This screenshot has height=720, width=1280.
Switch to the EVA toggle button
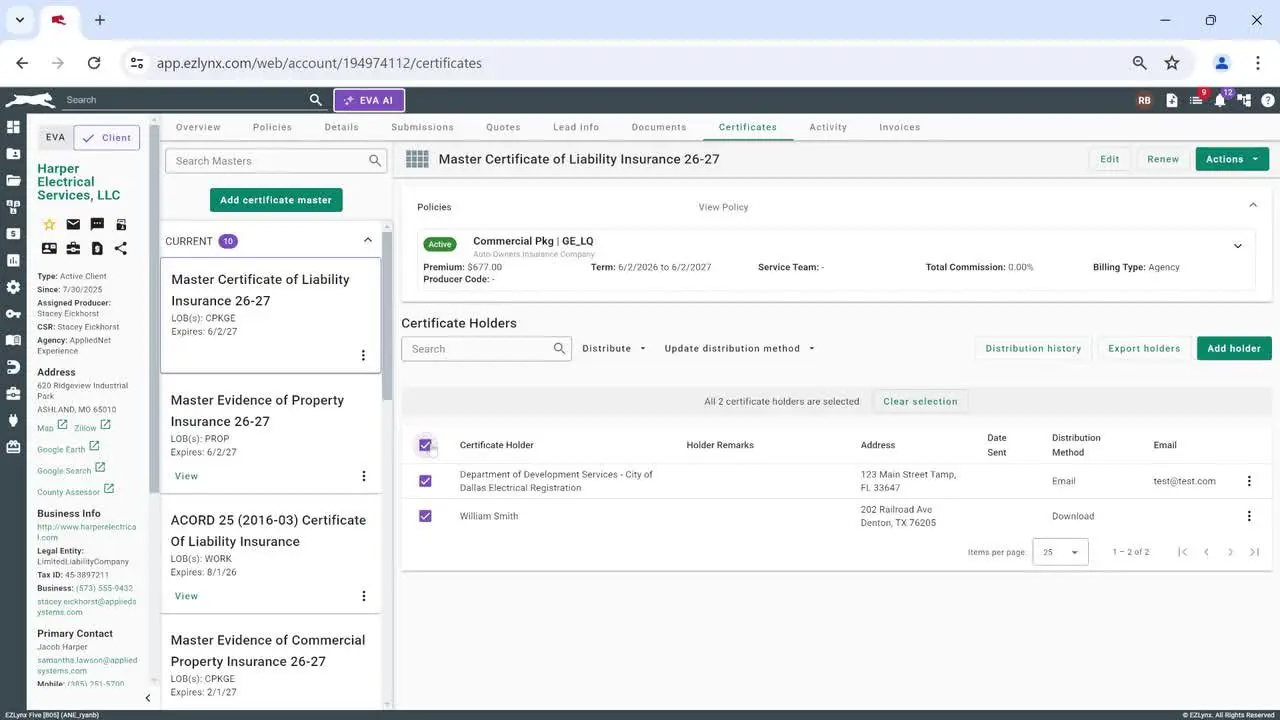pos(55,138)
